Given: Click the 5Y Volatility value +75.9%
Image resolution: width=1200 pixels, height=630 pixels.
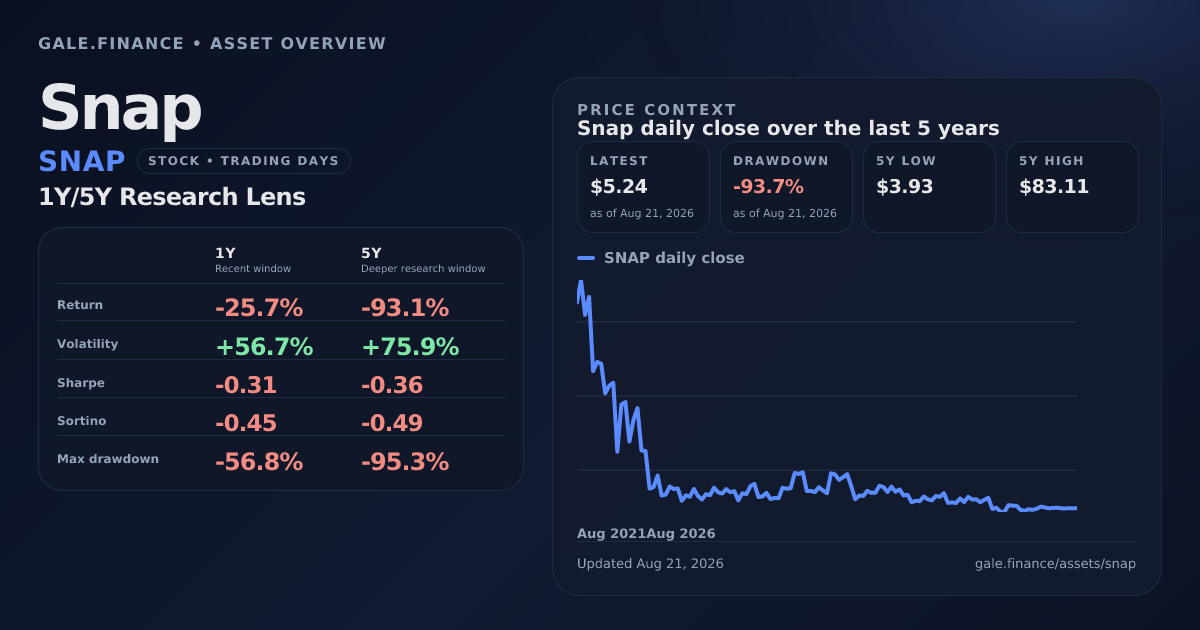Looking at the screenshot, I should tap(410, 347).
